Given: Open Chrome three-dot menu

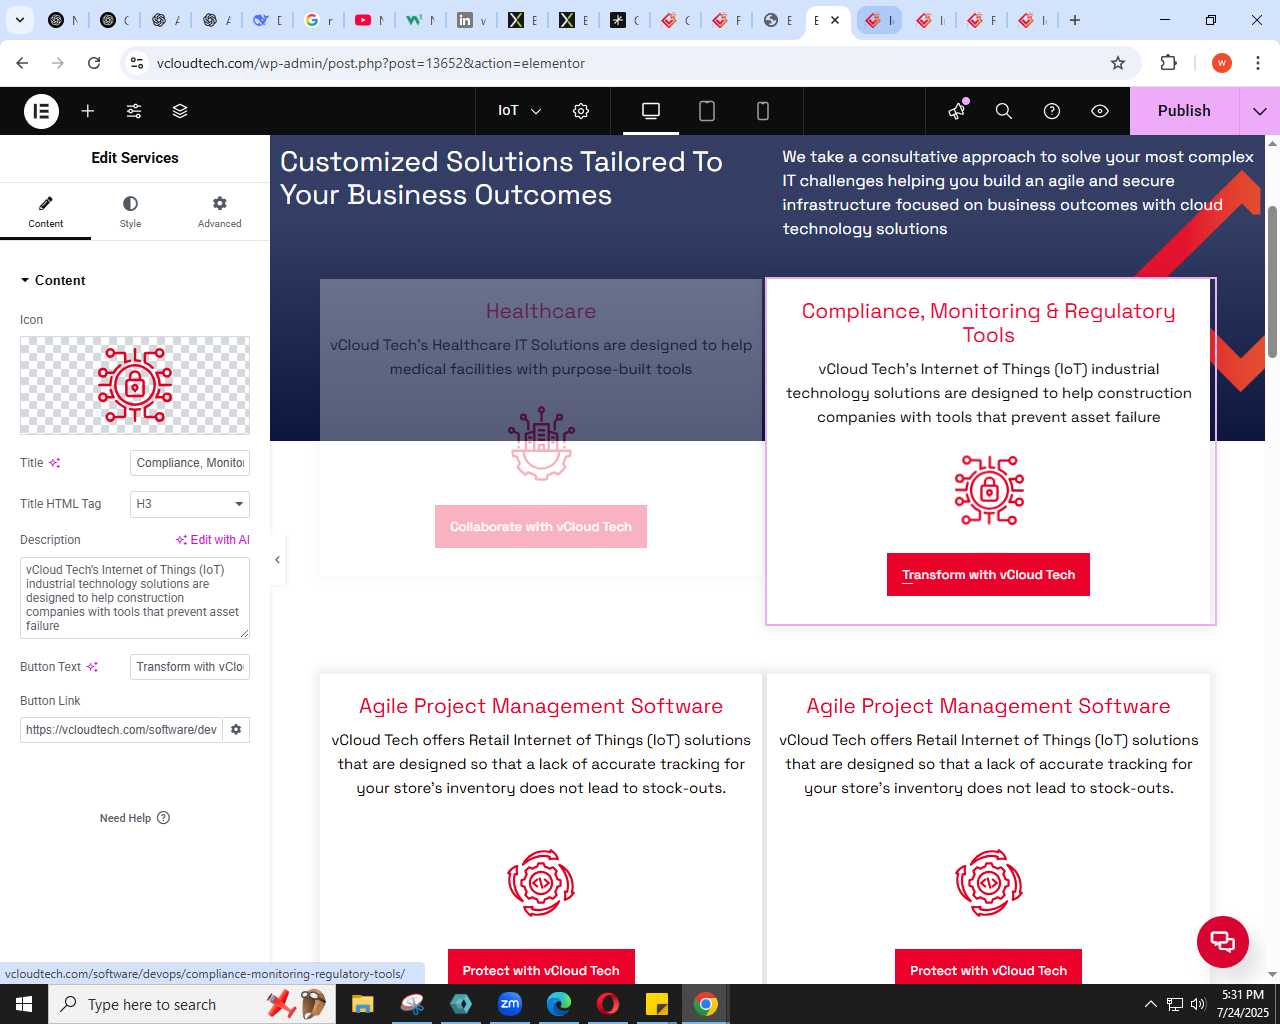Looking at the screenshot, I should coord(1258,63).
